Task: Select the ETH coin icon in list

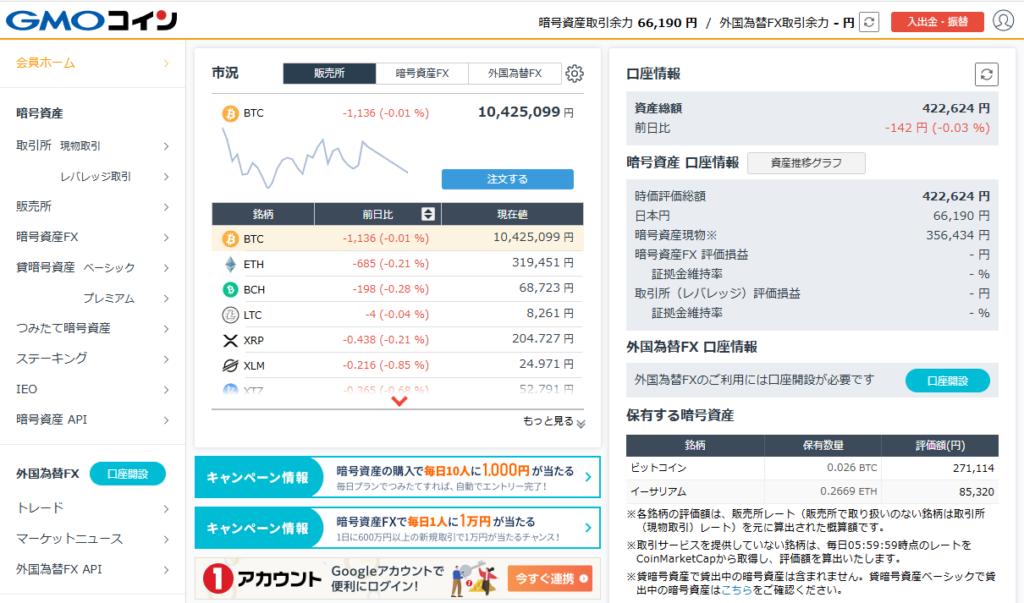Action: (230, 264)
